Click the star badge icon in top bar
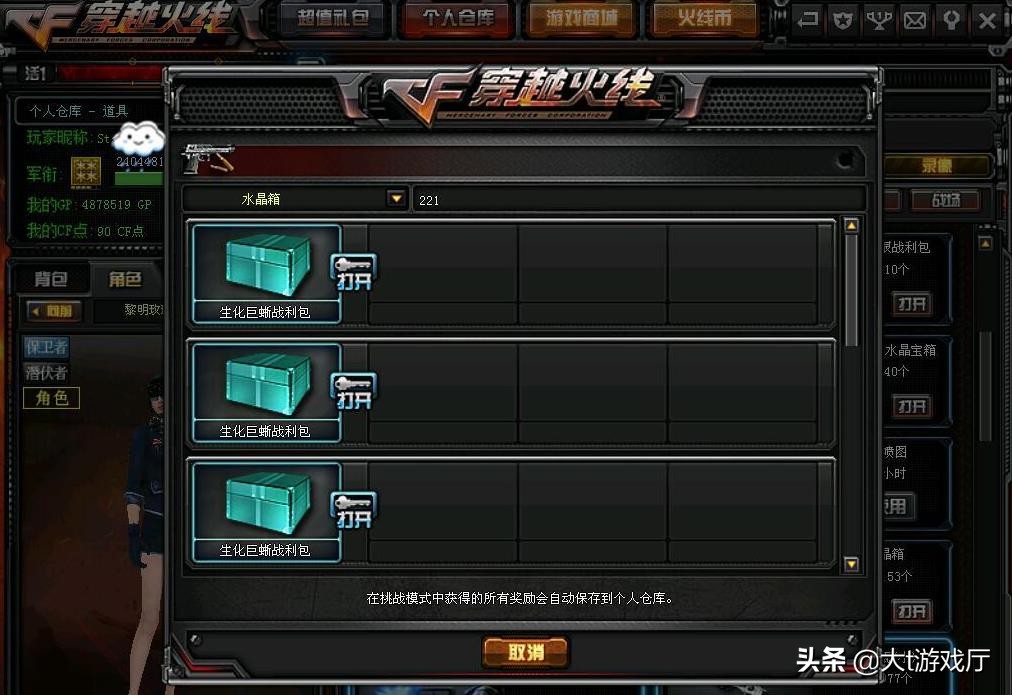 (x=843, y=21)
